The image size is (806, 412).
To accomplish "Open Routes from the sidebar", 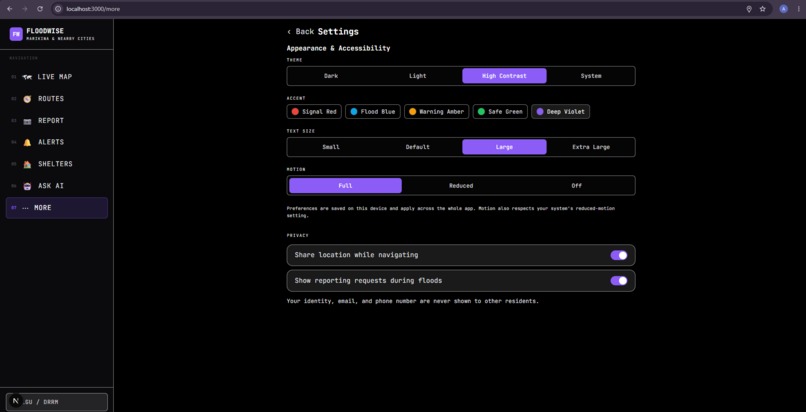I will [57, 99].
